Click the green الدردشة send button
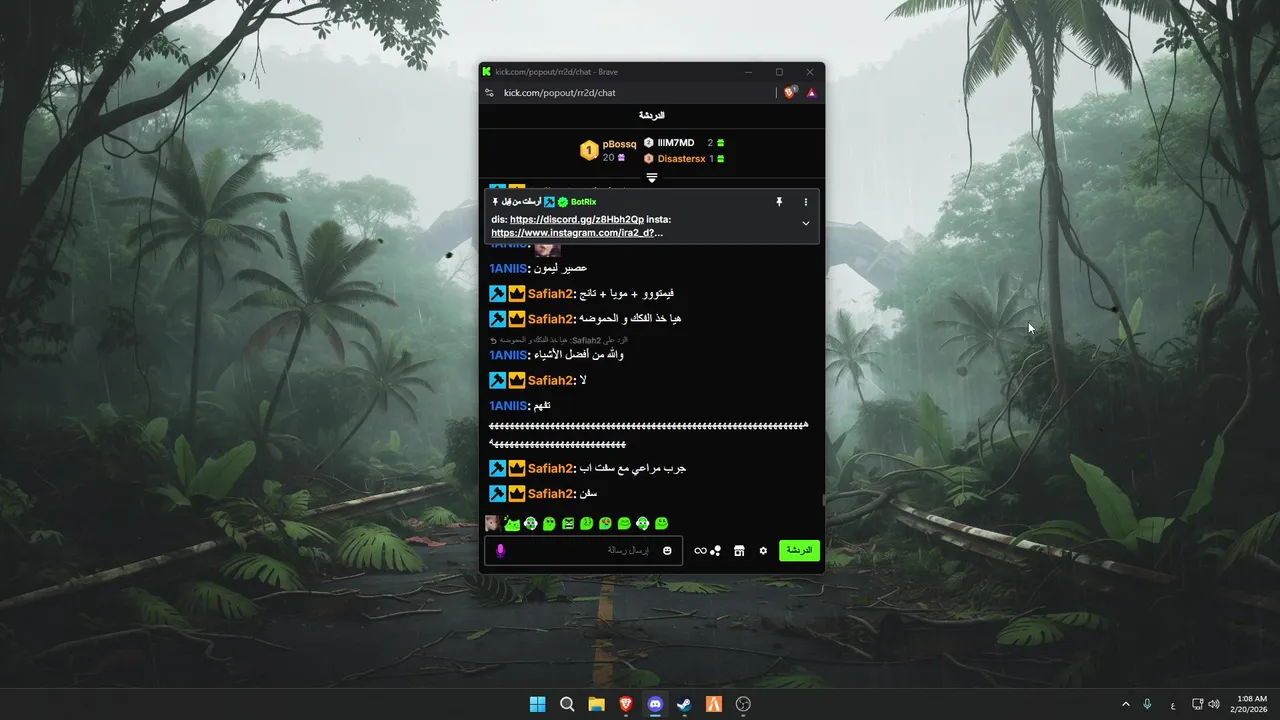This screenshot has height=720, width=1280. (799, 551)
